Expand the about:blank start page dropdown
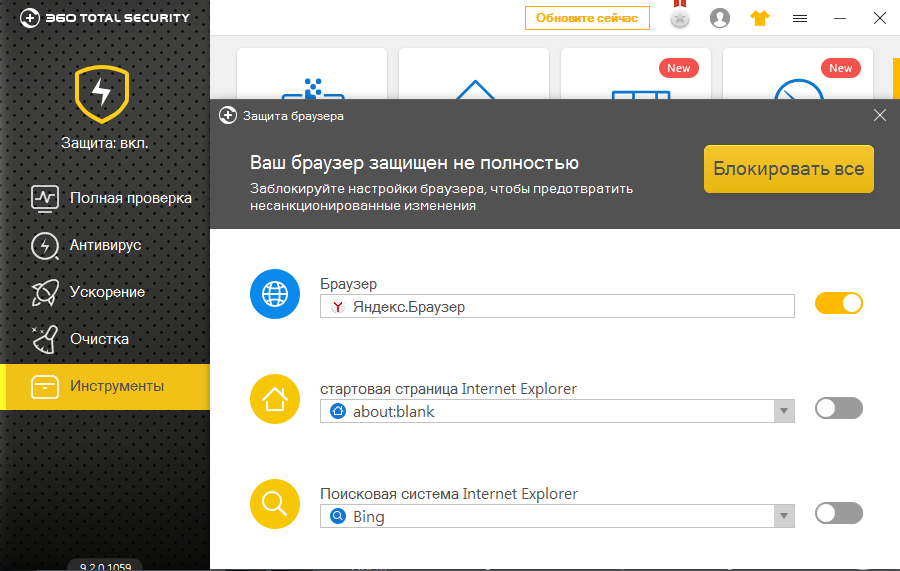 pos(785,411)
